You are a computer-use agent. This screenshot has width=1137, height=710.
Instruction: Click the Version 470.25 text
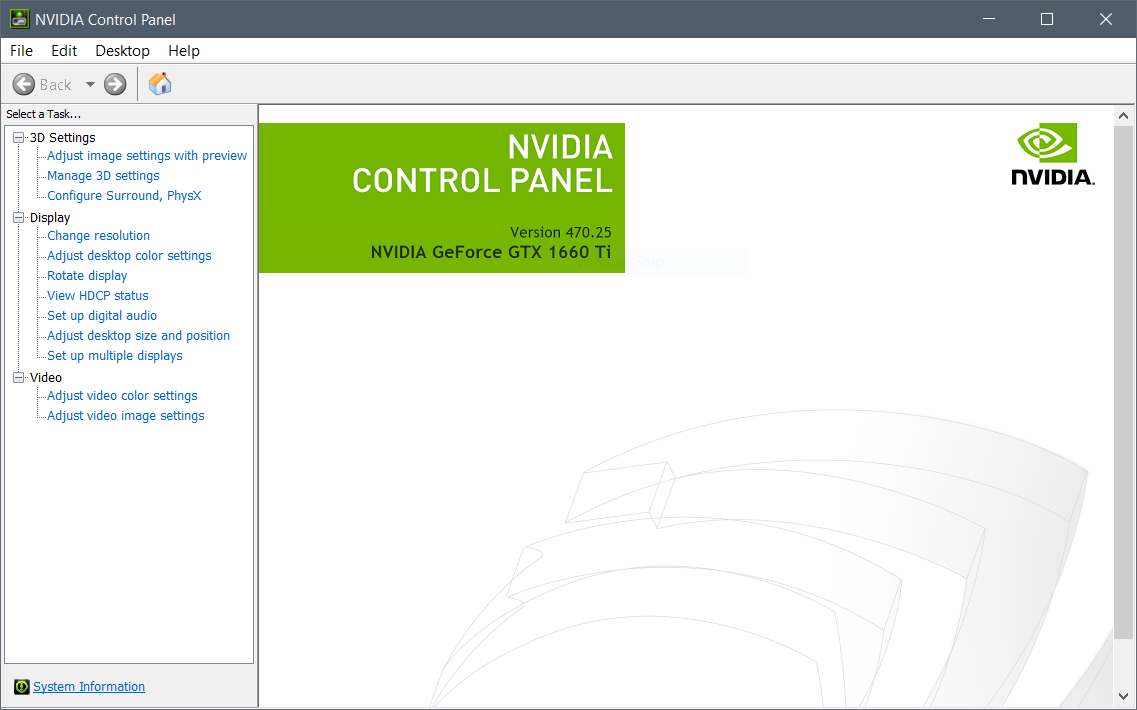click(x=561, y=232)
